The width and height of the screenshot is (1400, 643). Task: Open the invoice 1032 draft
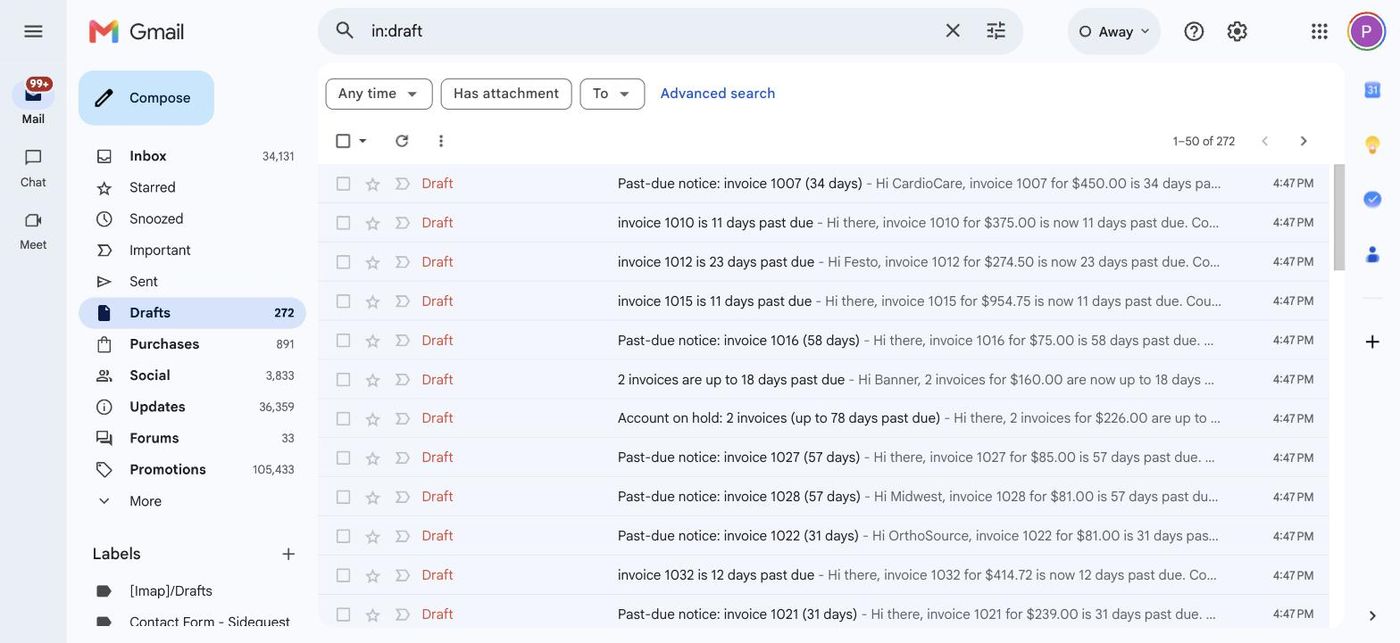point(823,576)
